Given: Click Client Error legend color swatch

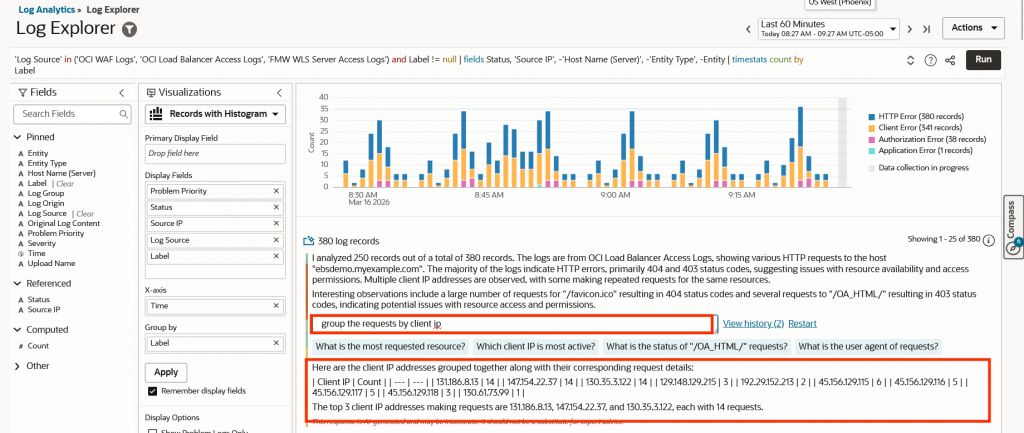Looking at the screenshot, I should (872, 128).
